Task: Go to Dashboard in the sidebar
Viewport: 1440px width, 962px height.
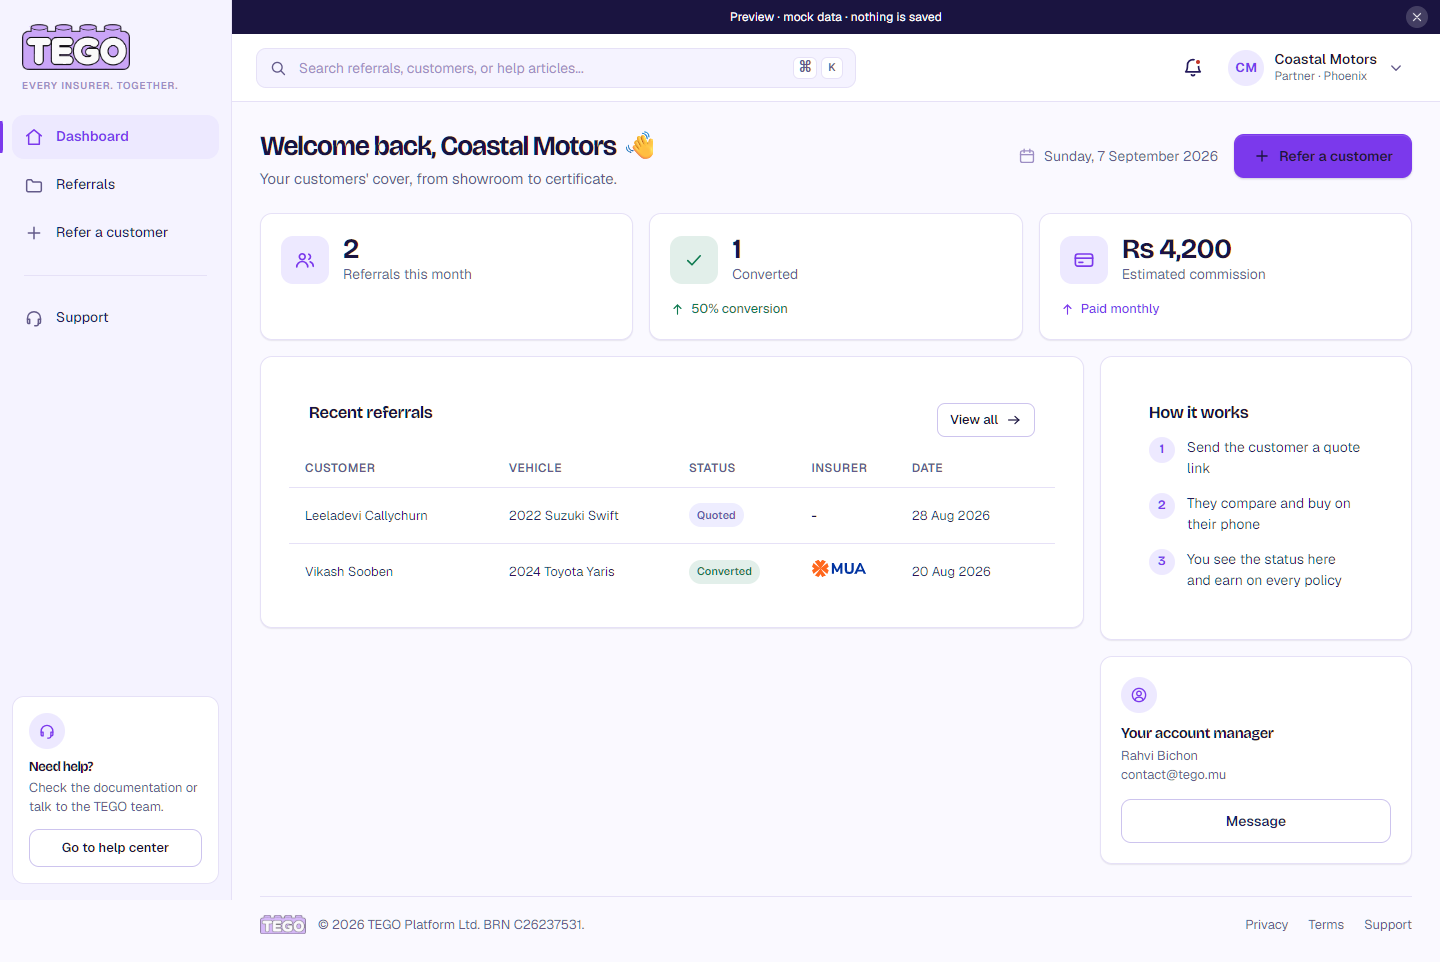Action: [116, 137]
